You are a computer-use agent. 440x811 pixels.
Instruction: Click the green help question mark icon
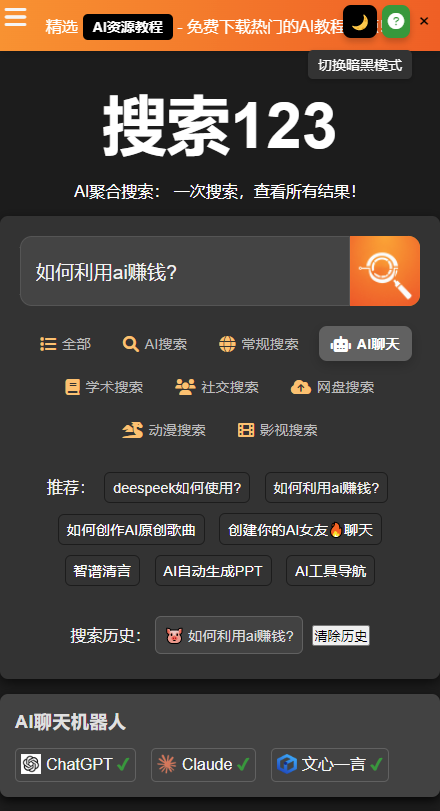pos(396,22)
